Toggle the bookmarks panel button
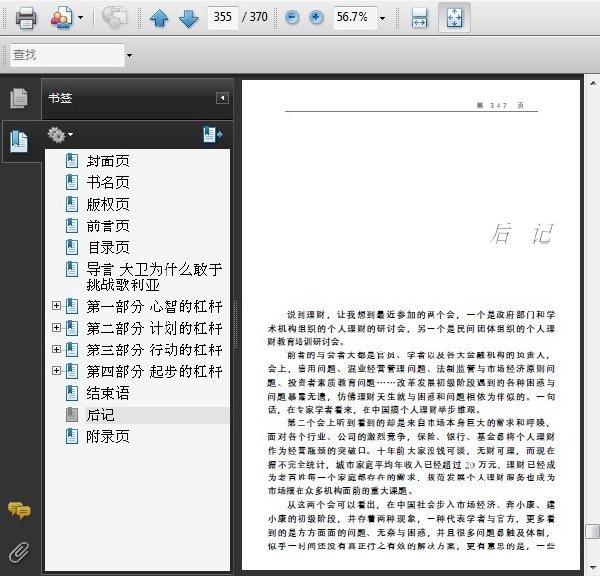Viewport: 600px width, 576px height. (19, 142)
